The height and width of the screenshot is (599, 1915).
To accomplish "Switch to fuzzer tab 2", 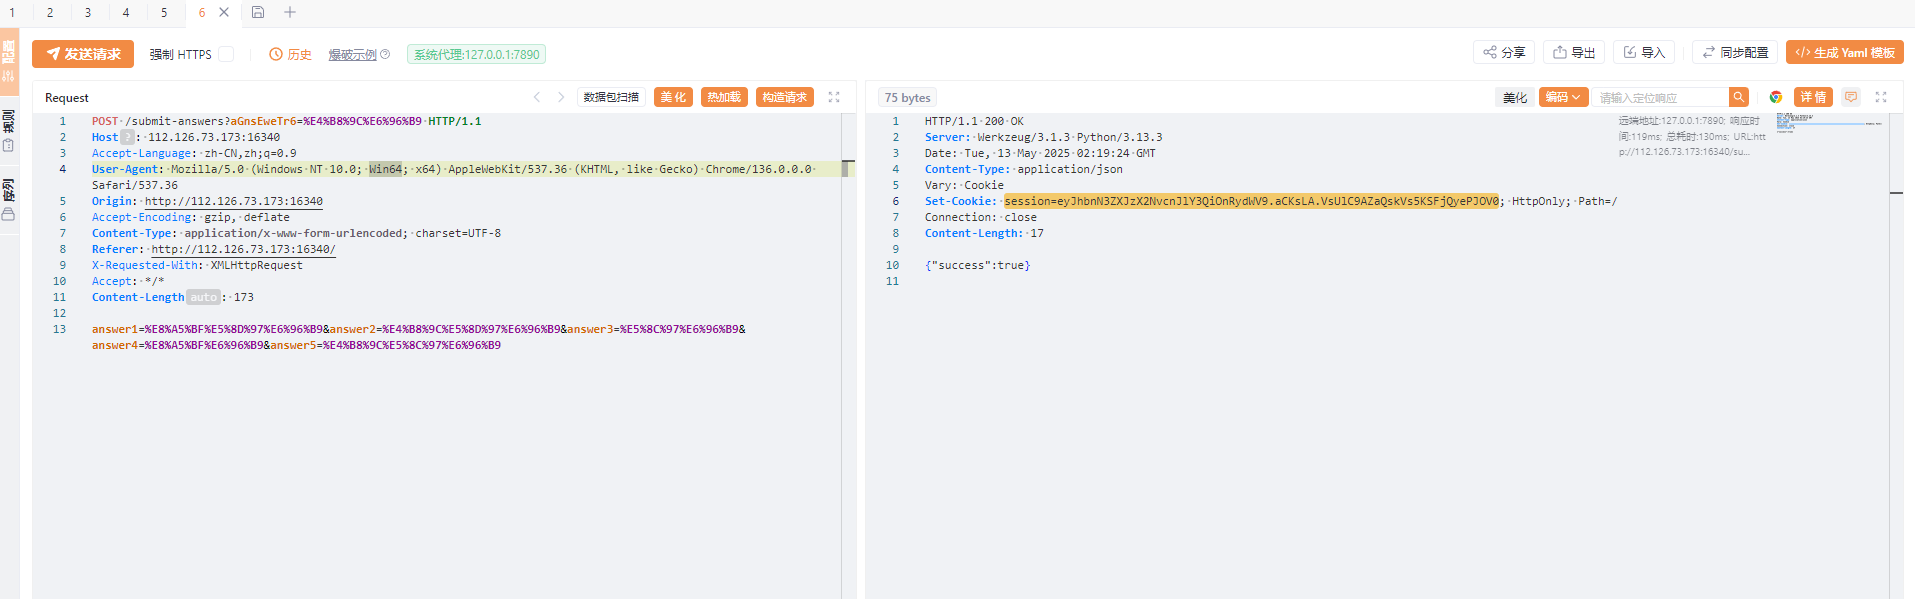I will (x=50, y=12).
